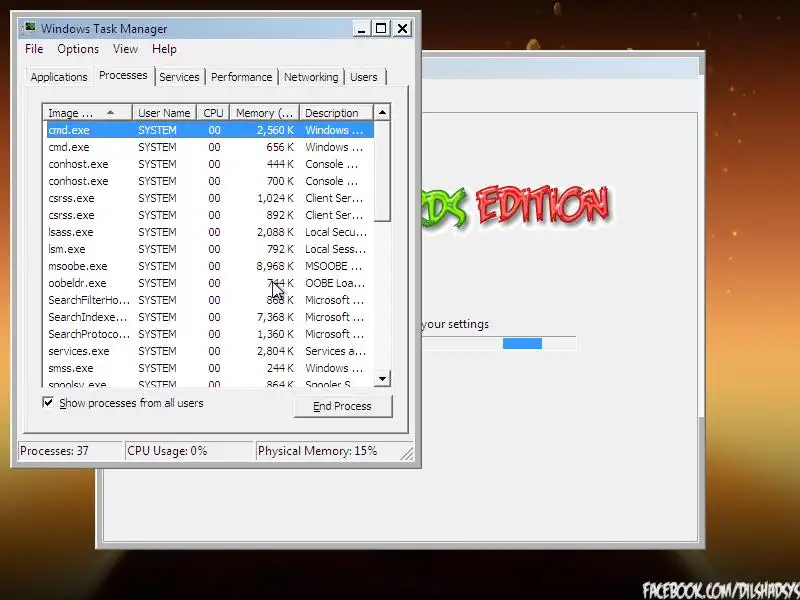Click the Local Secu... description cell
The image size is (800, 600).
tap(336, 232)
